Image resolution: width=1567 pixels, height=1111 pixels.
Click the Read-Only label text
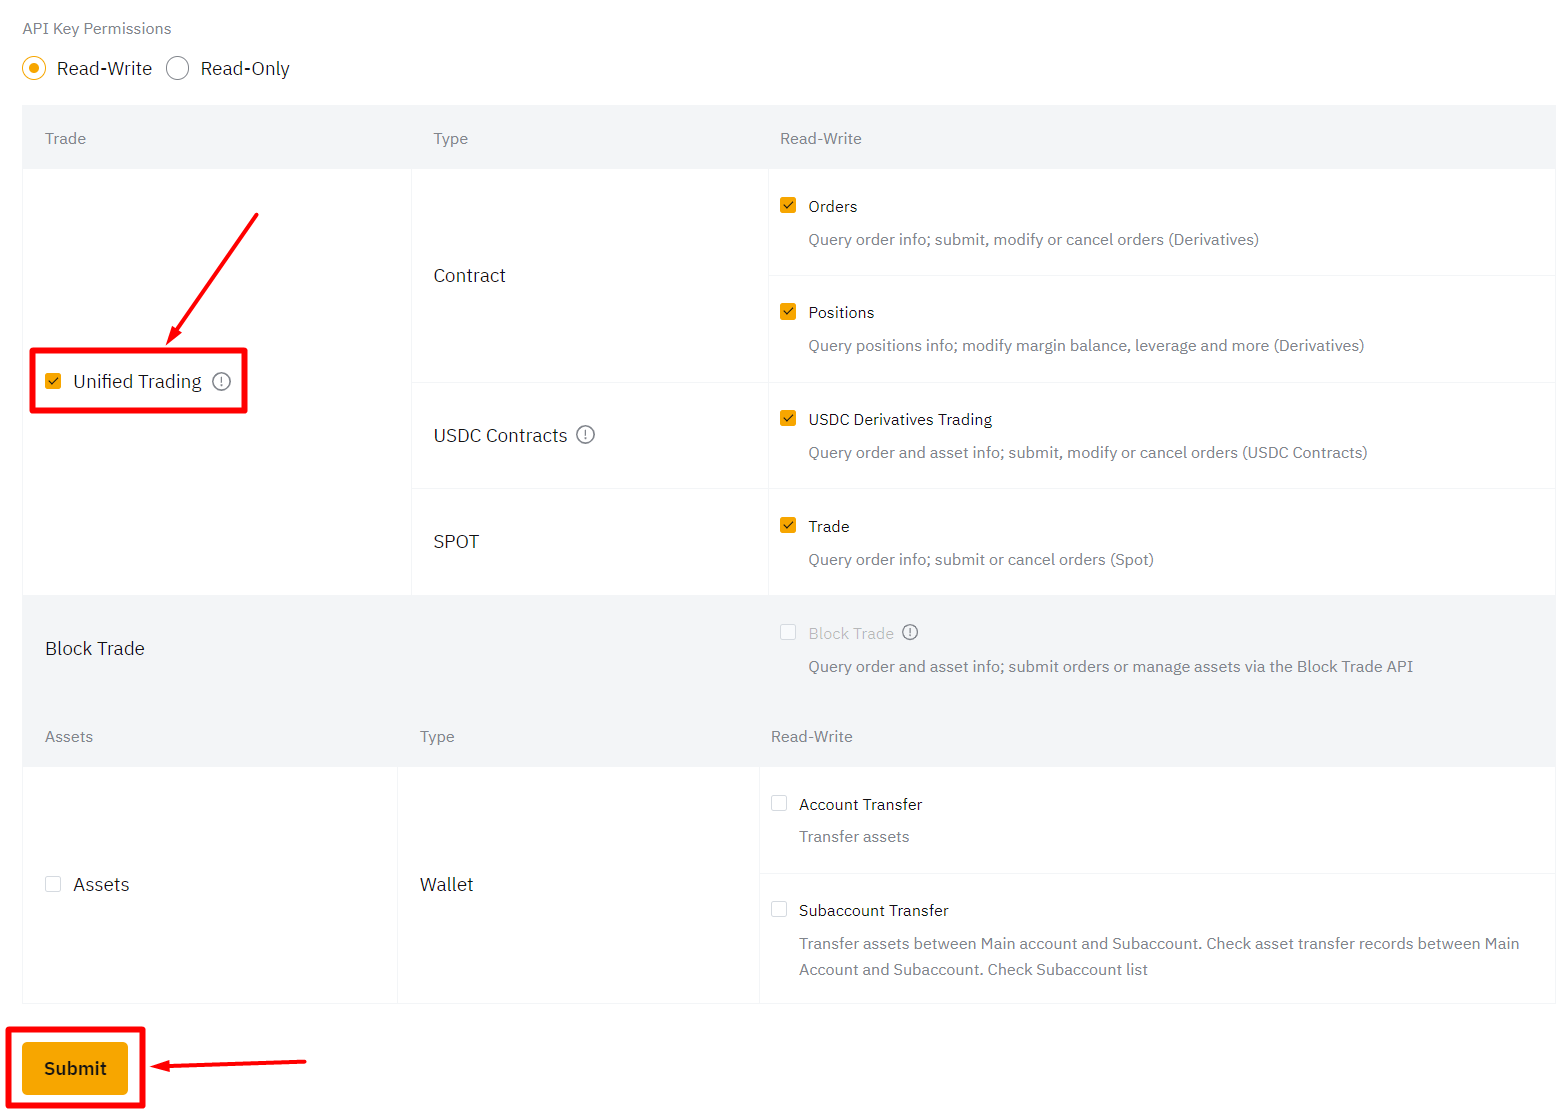pyautogui.click(x=245, y=69)
